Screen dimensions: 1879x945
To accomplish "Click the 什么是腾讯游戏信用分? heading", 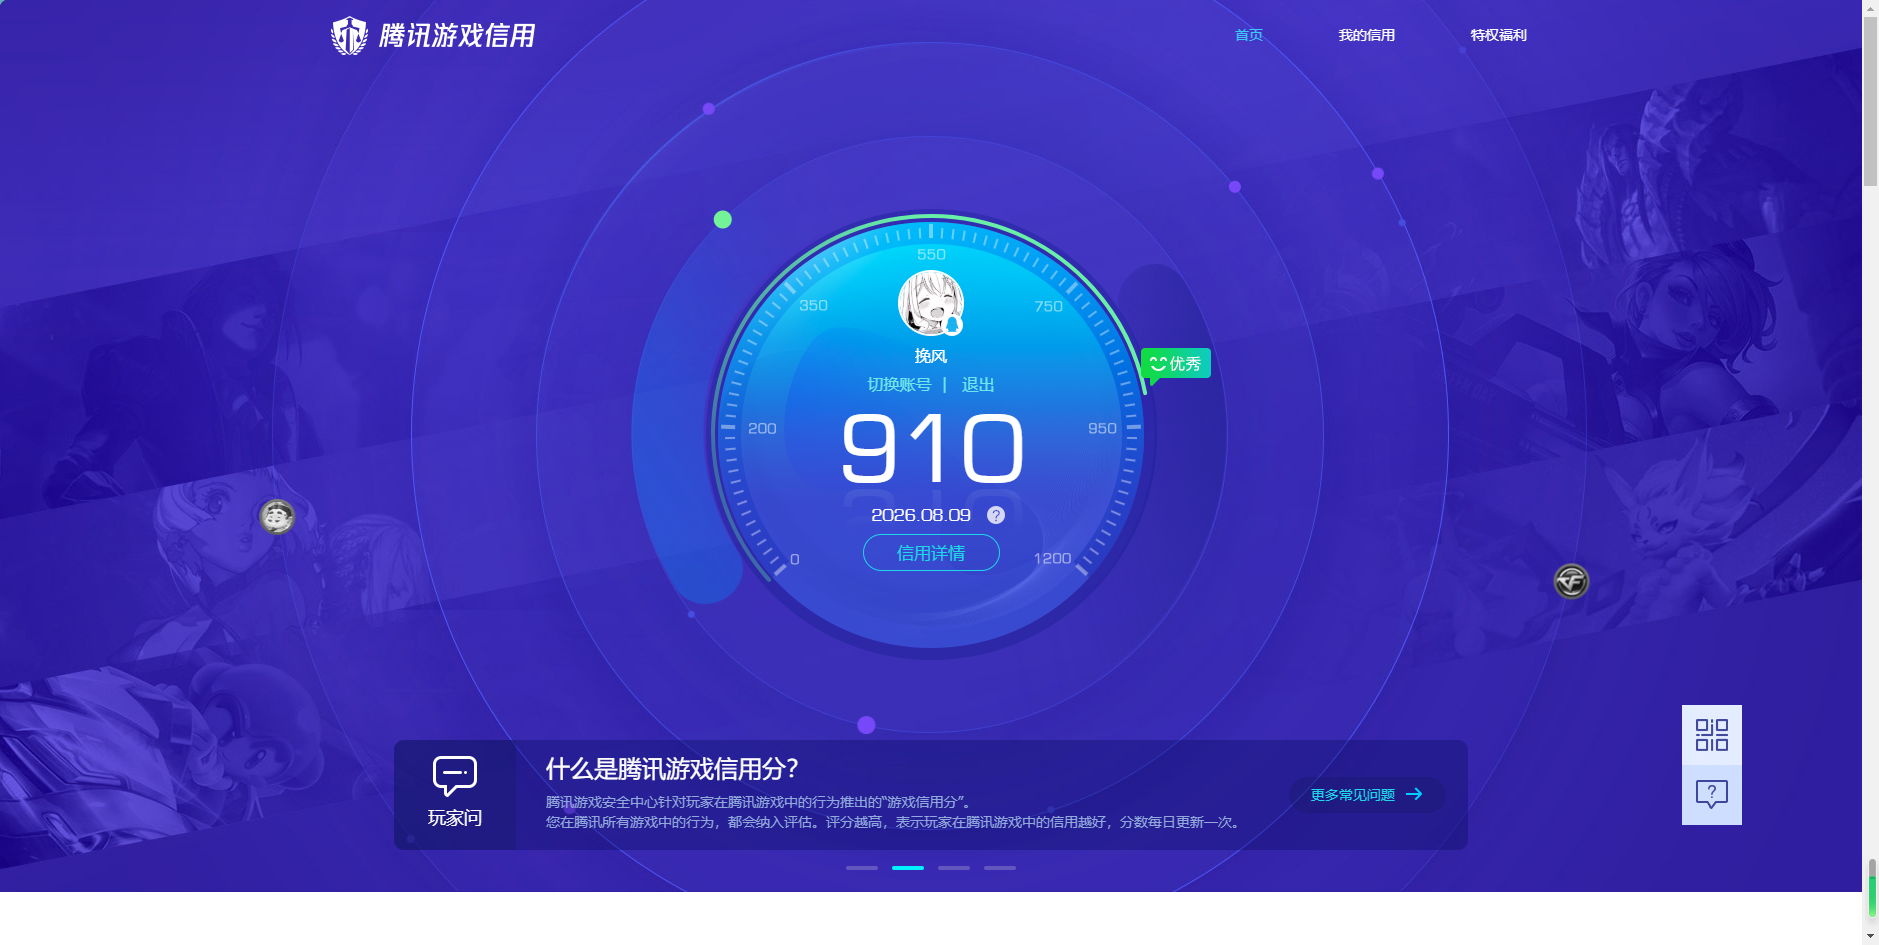I will (672, 769).
